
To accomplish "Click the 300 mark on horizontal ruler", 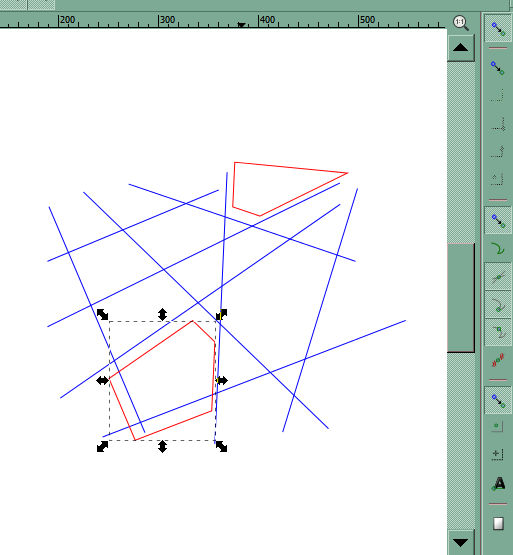I will (167, 20).
